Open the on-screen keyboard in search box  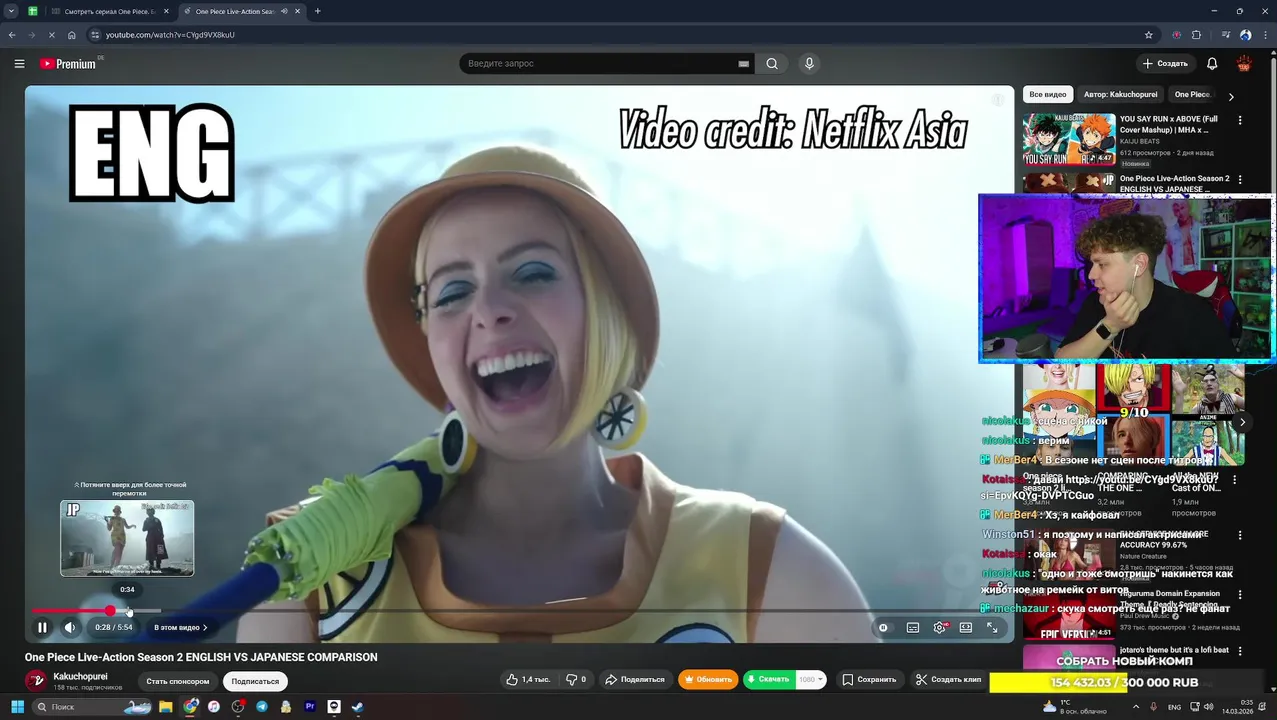coord(743,63)
